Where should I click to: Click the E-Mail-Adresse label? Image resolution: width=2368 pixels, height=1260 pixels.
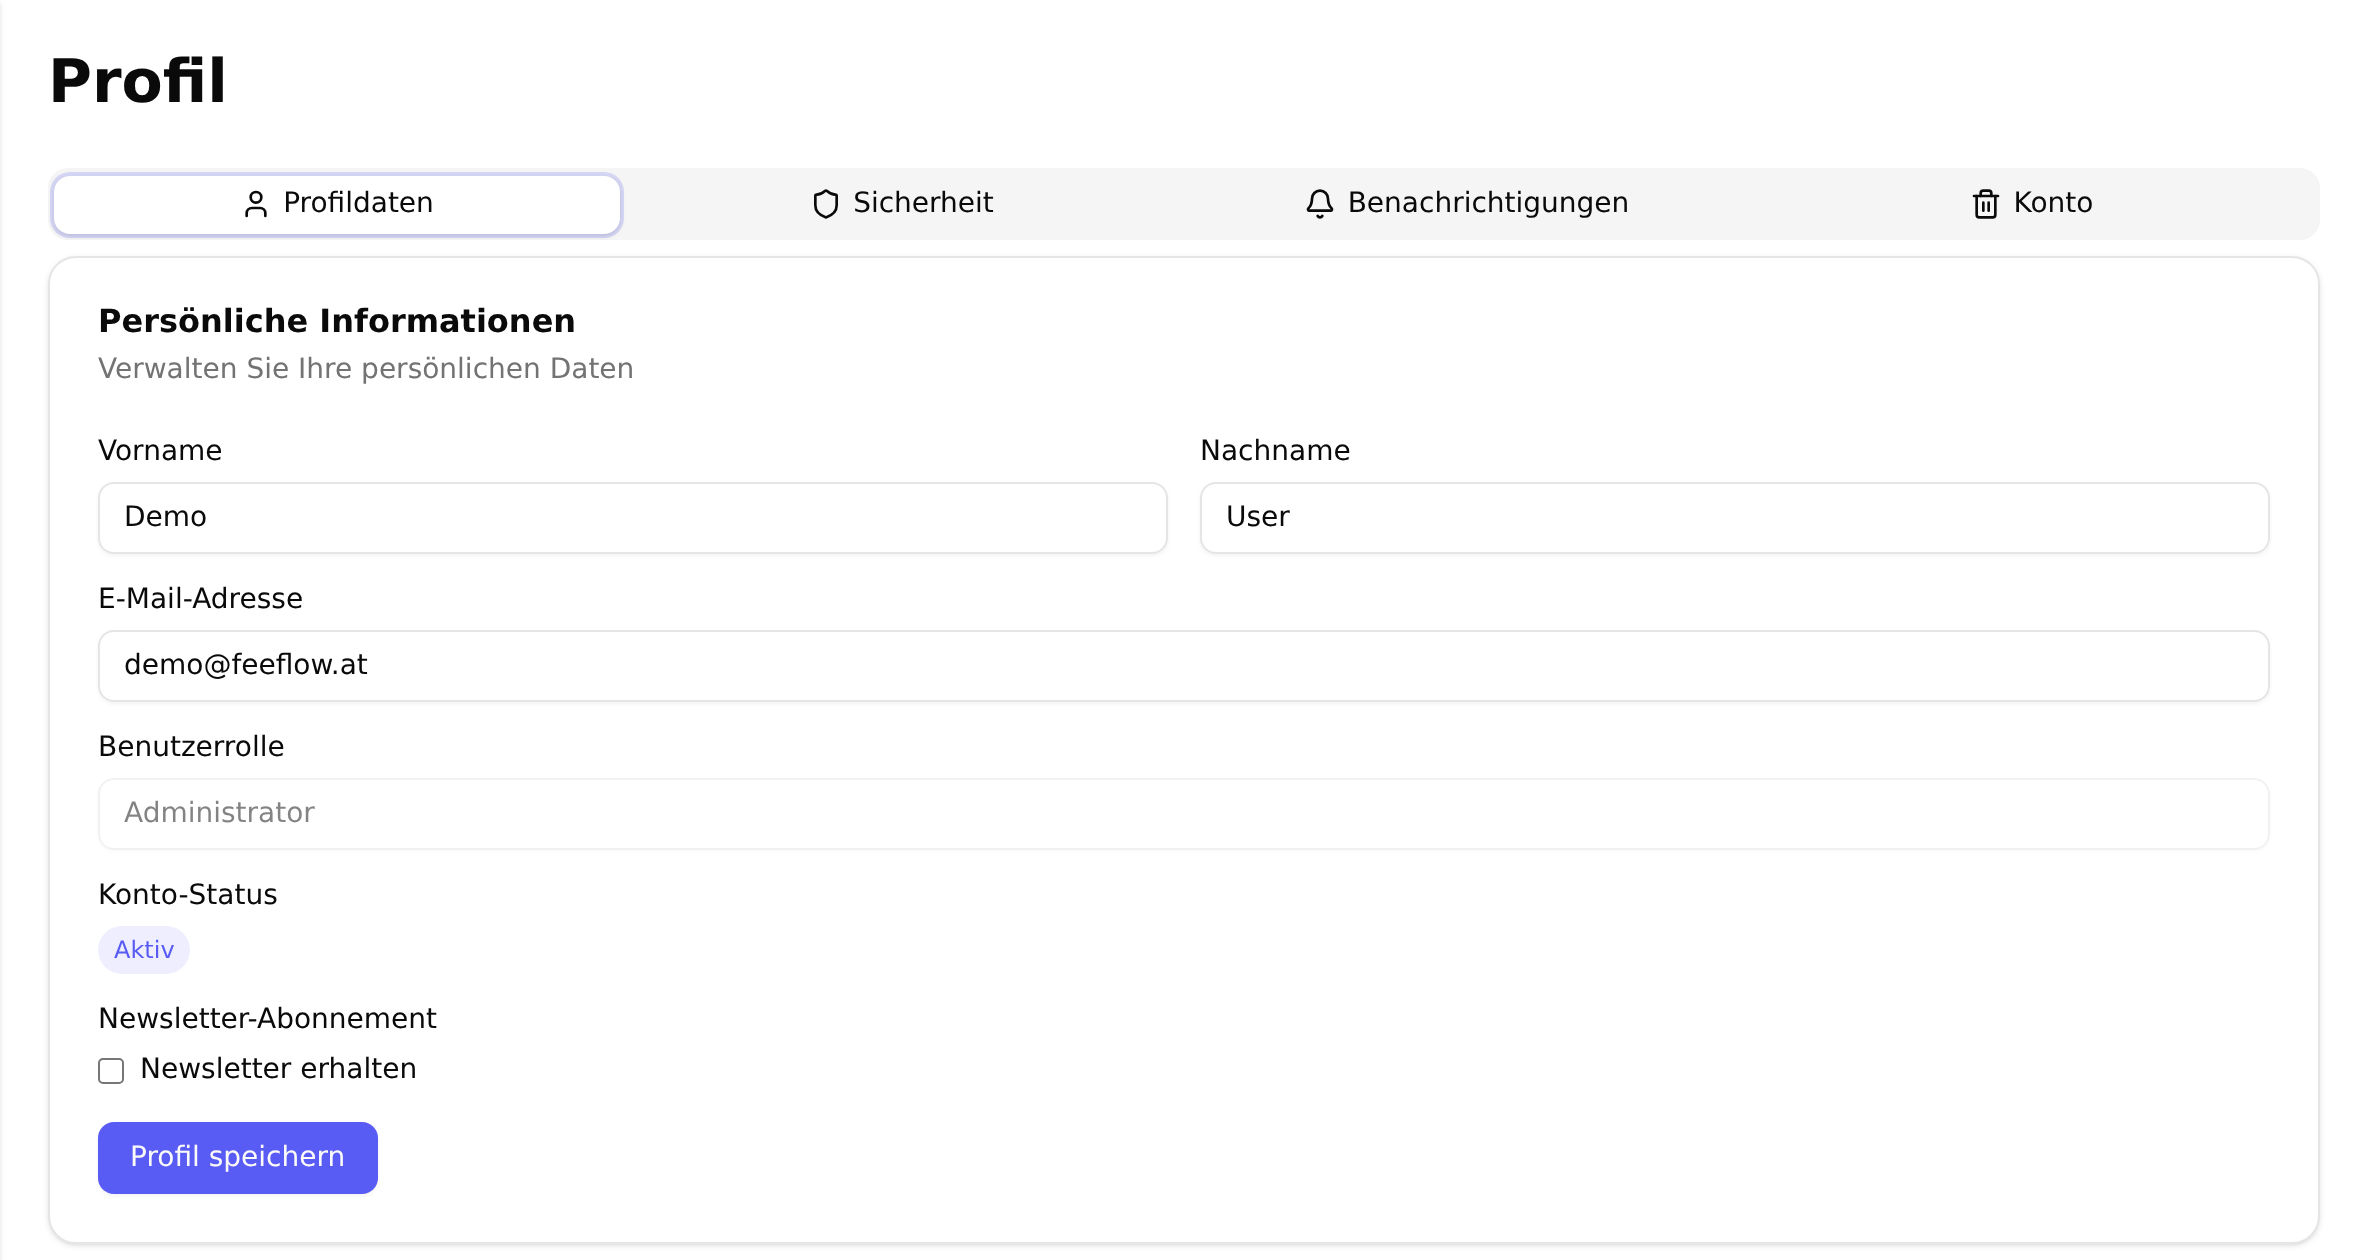coord(200,598)
